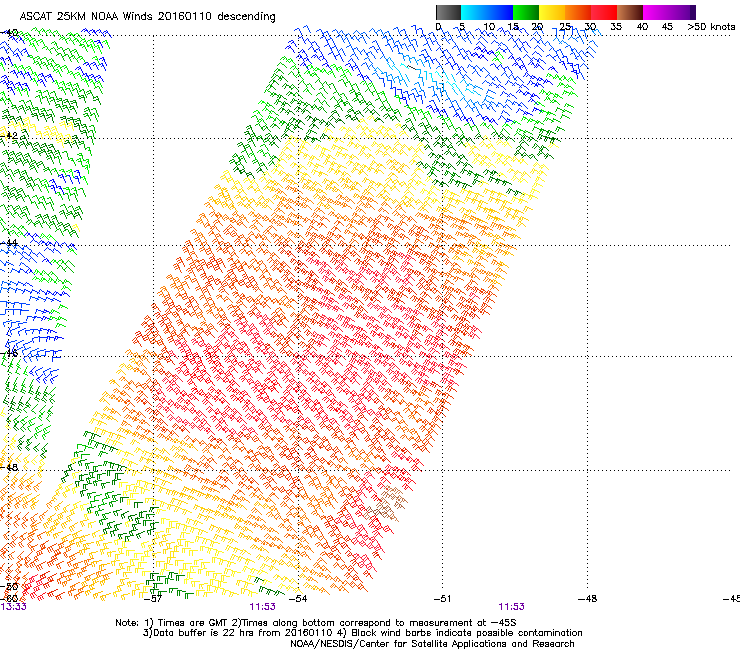Click the 'Black wind barbs indicate possible contamination' note
Screen dimensions: 740x650
[467, 633]
